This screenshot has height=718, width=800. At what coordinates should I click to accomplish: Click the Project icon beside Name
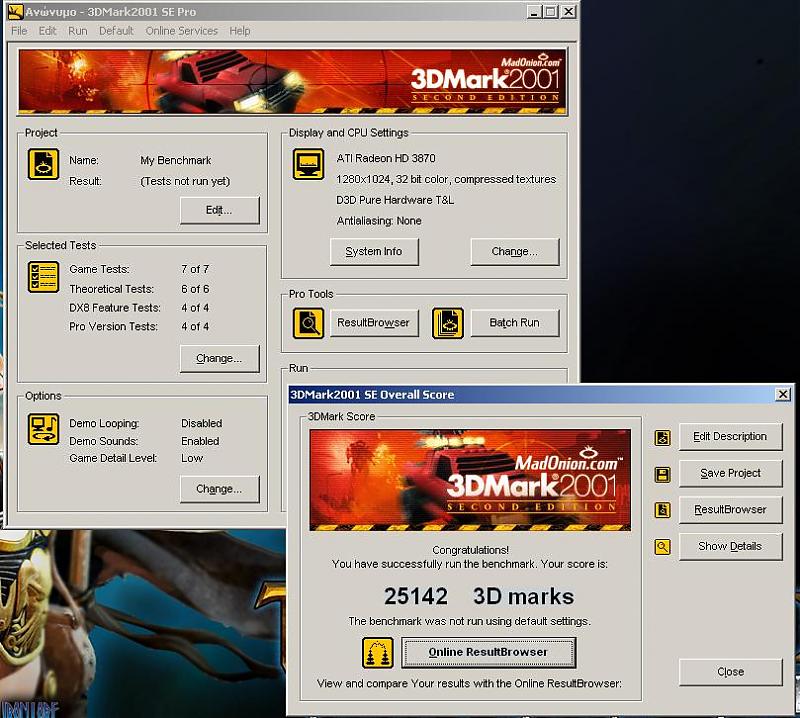click(43, 164)
